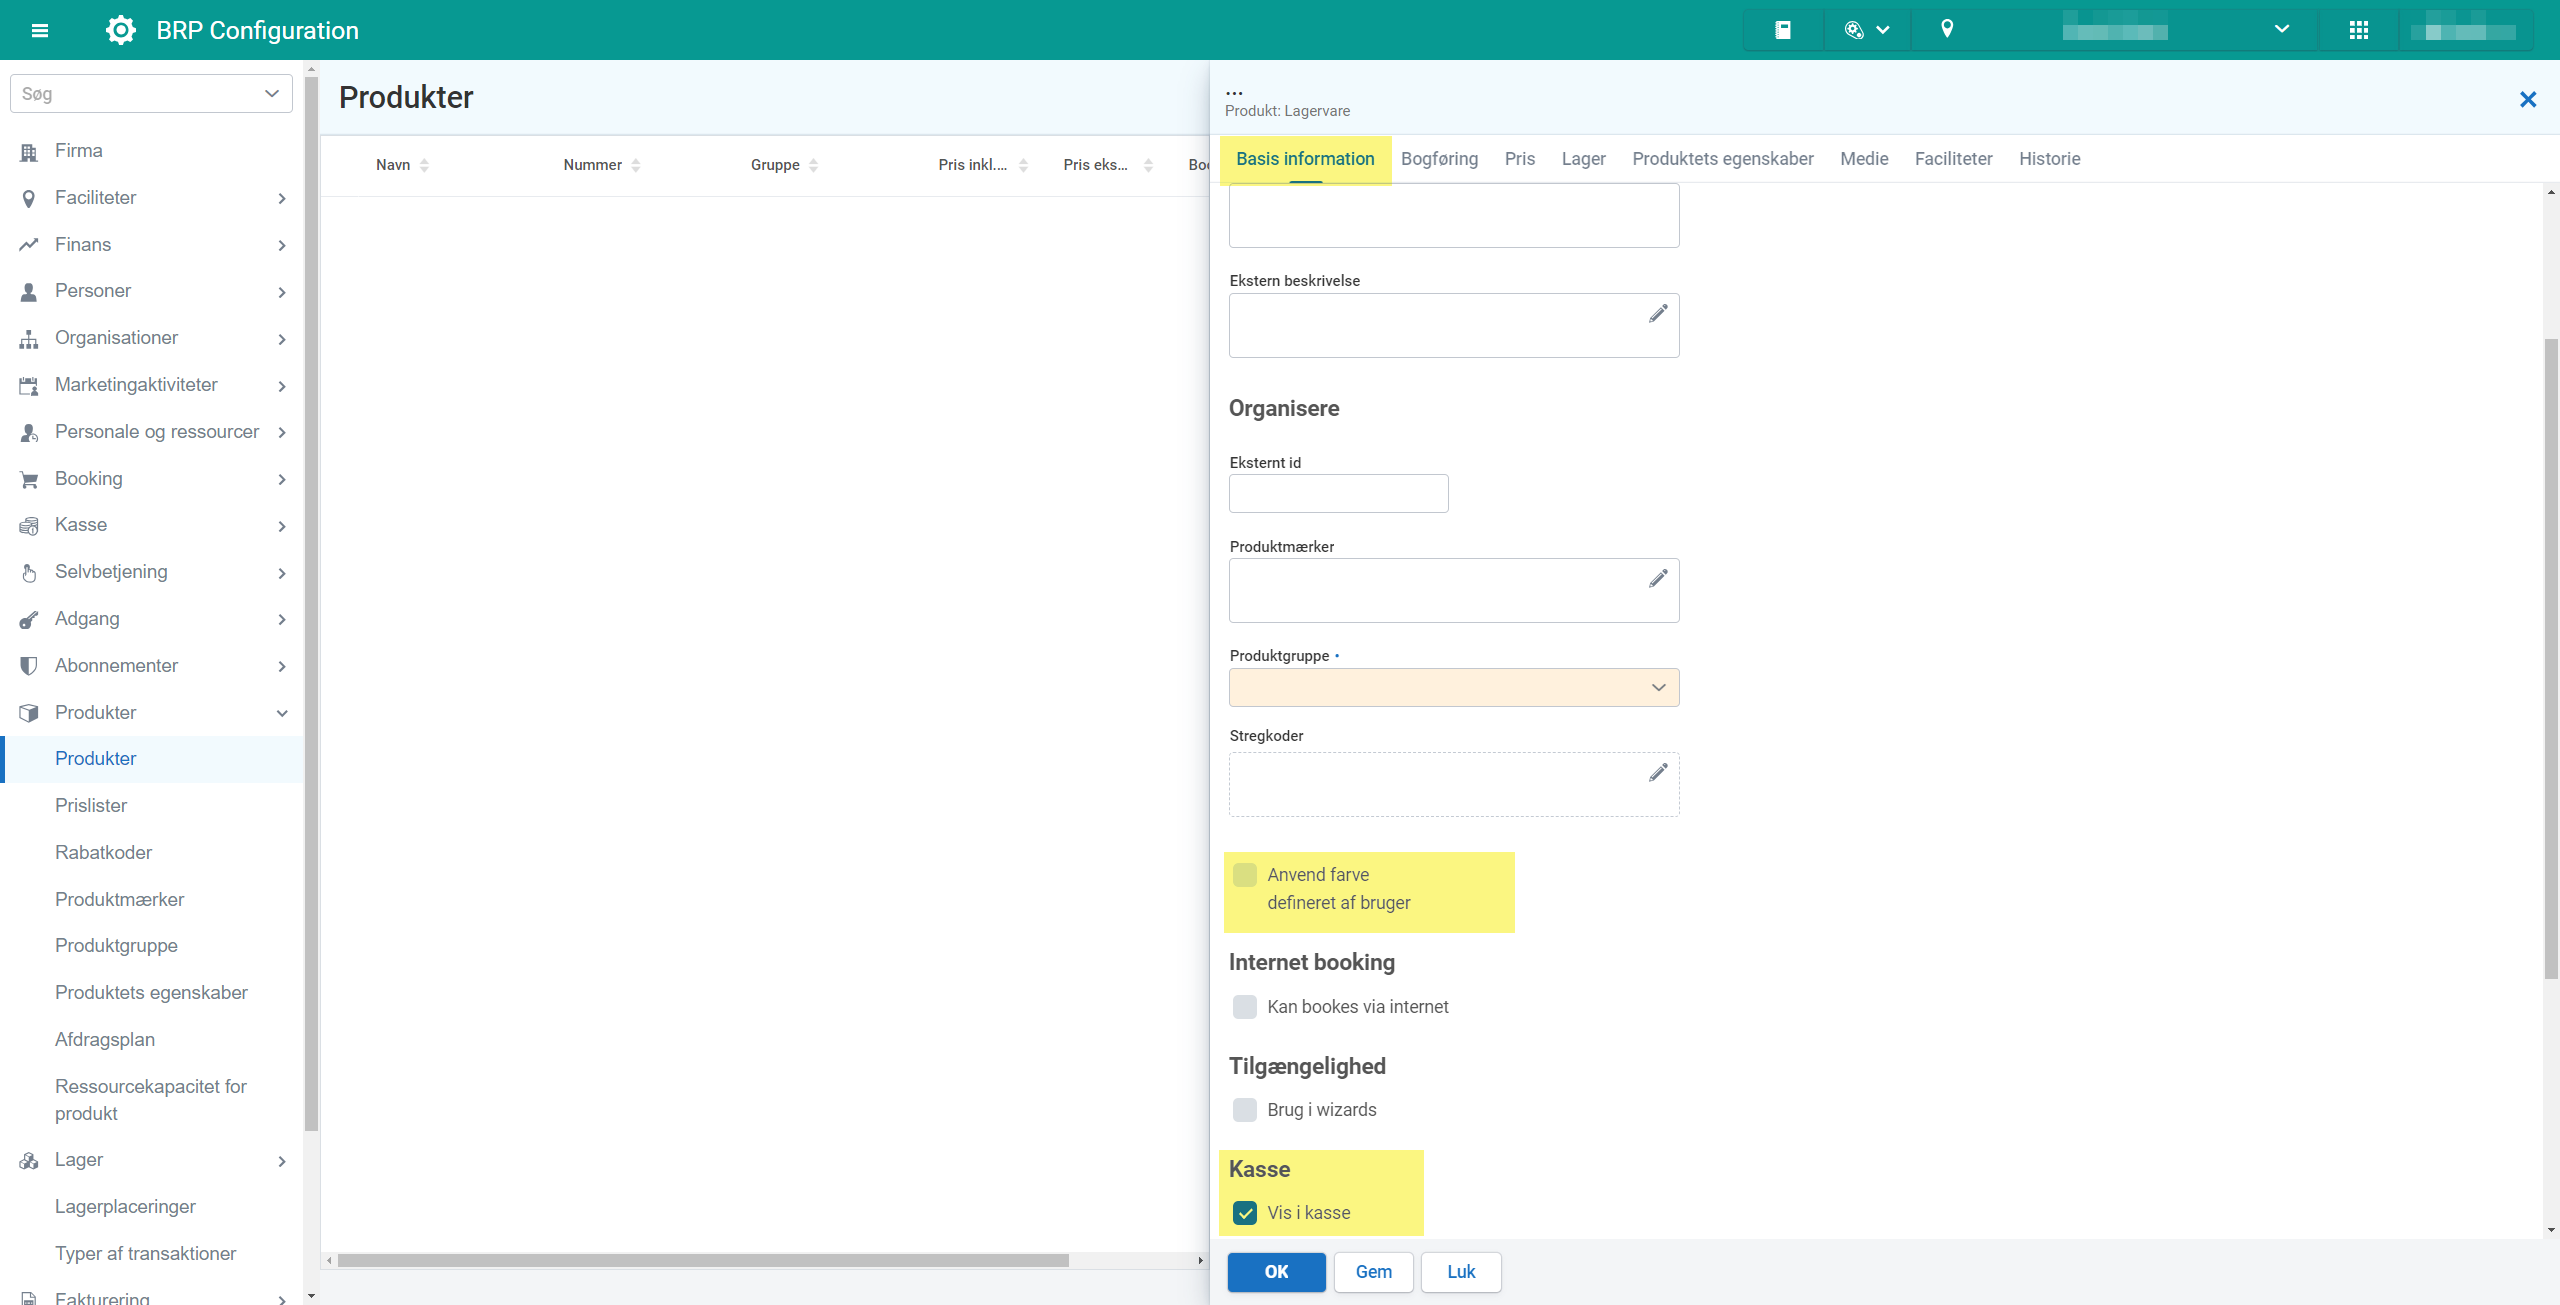Image resolution: width=2560 pixels, height=1305 pixels.
Task: Switch to the Pris tab
Action: pyautogui.click(x=1520, y=159)
